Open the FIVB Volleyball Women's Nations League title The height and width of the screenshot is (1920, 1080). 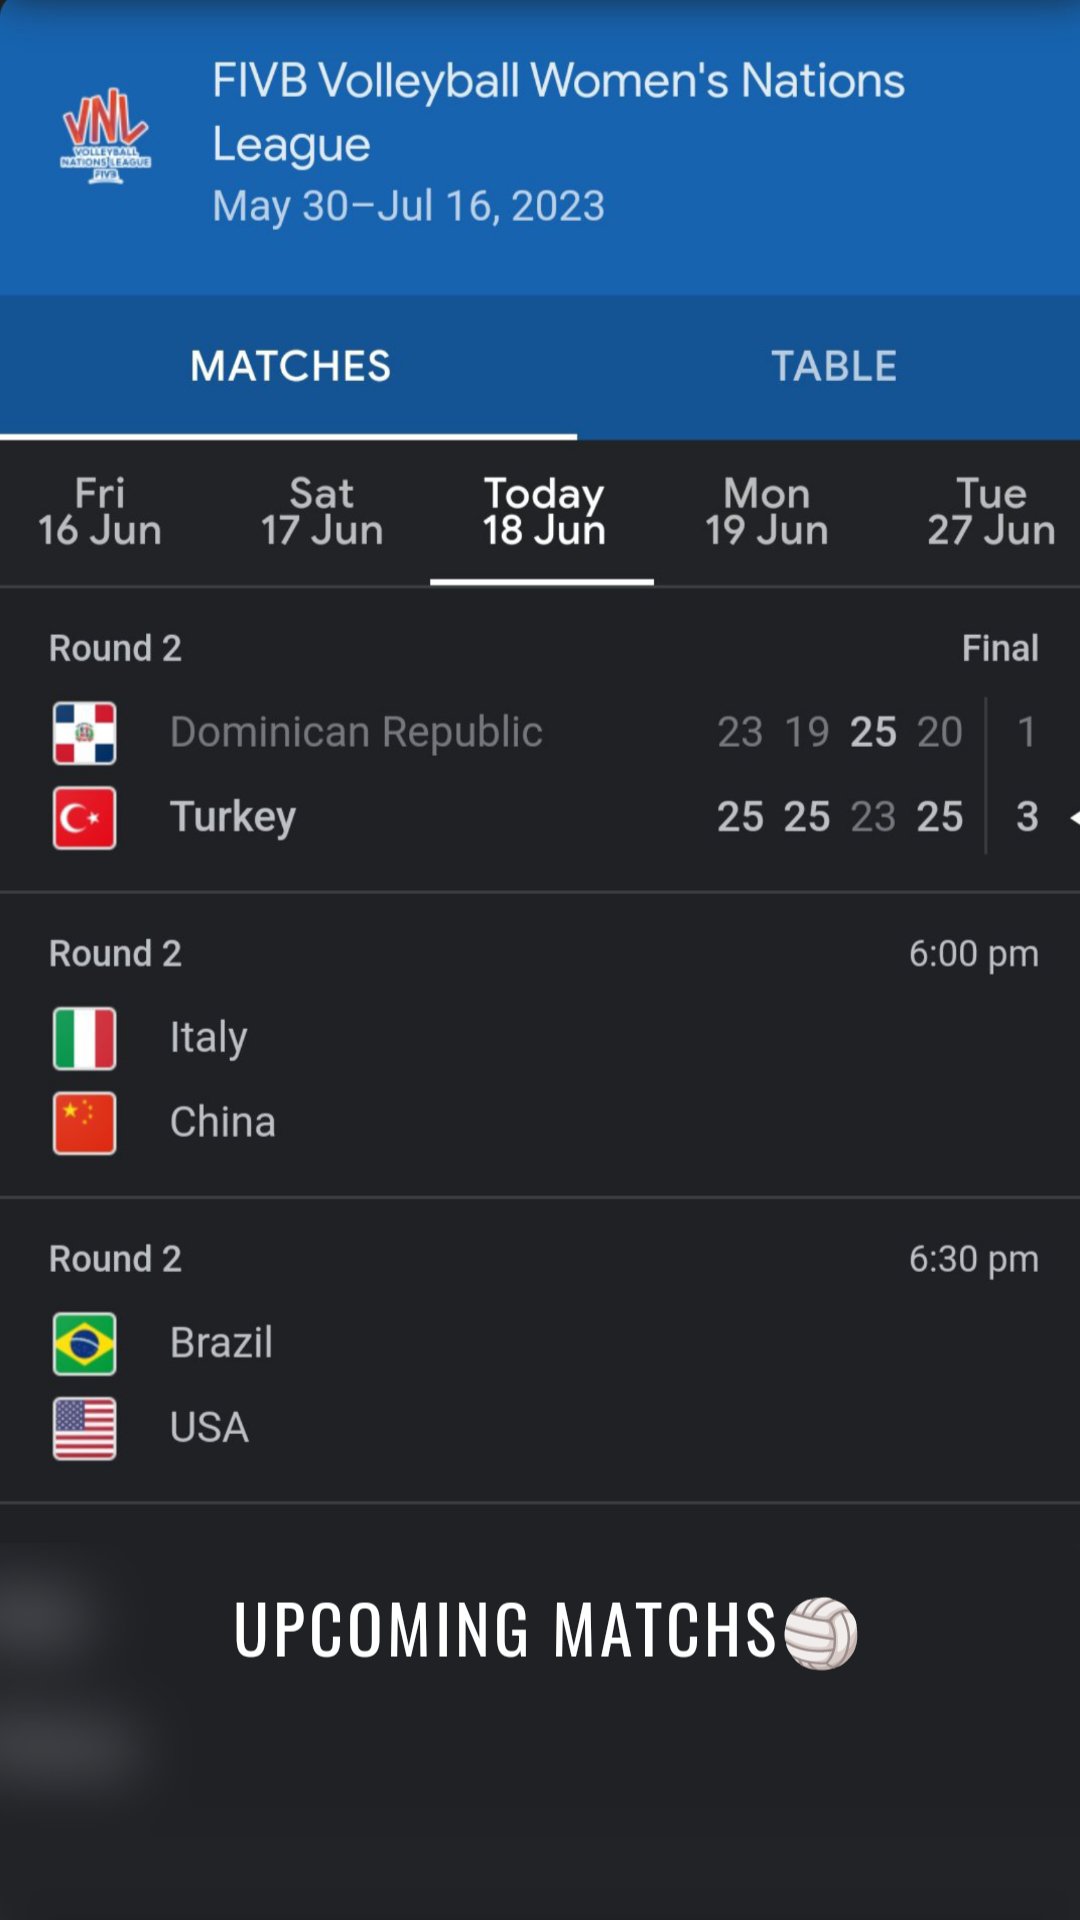557,112
